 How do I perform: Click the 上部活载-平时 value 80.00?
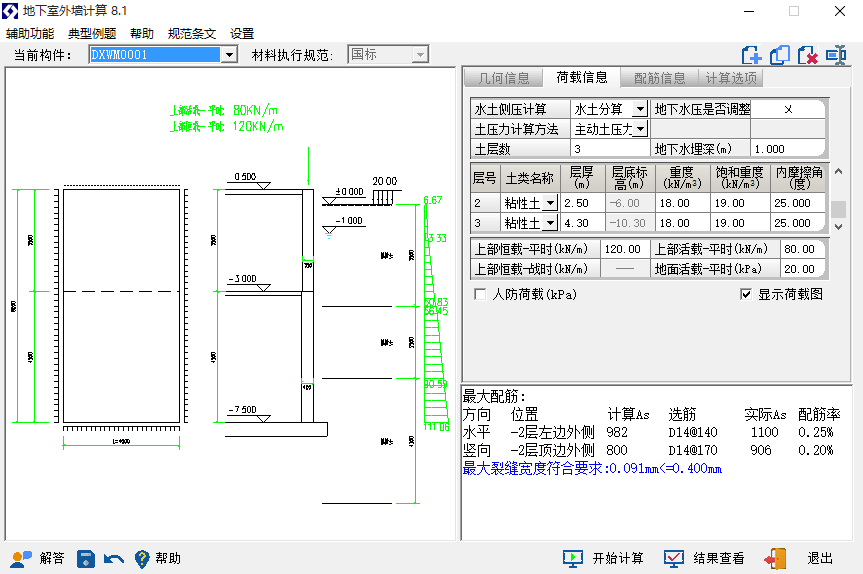pyautogui.click(x=802, y=249)
